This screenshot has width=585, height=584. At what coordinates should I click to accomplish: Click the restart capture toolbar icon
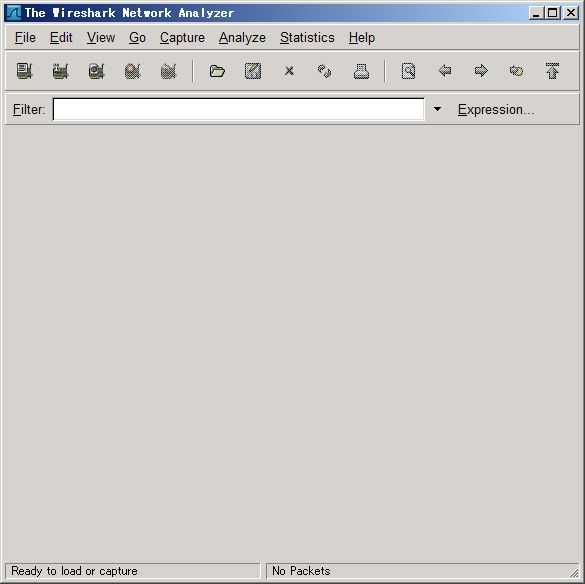click(x=168, y=71)
